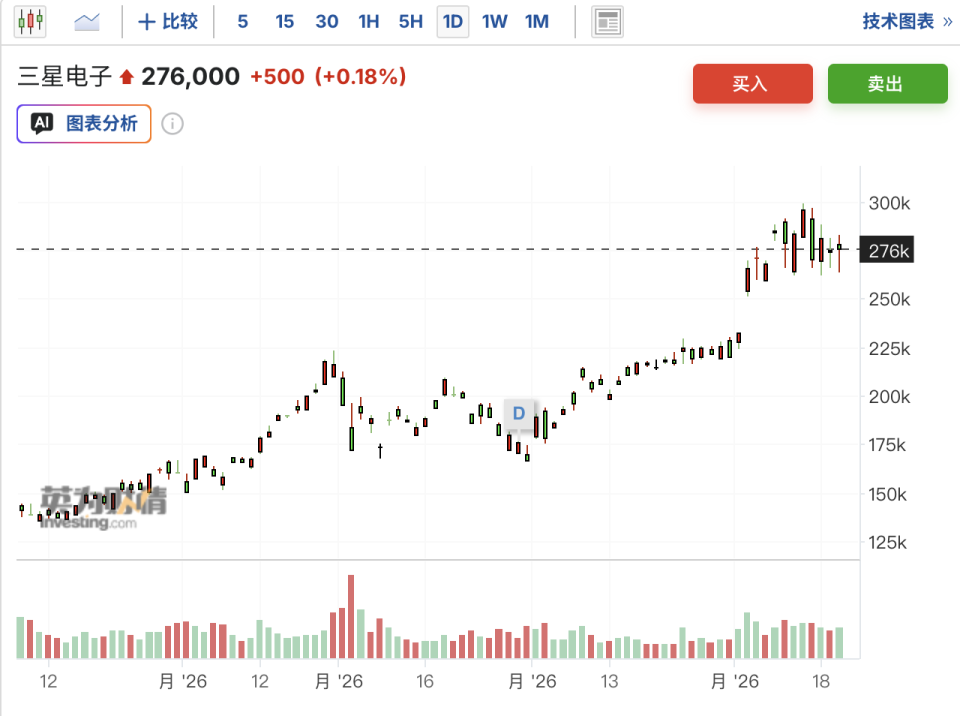Click the info circle icon beside 图表分析
Image resolution: width=960 pixels, height=716 pixels.
(172, 124)
